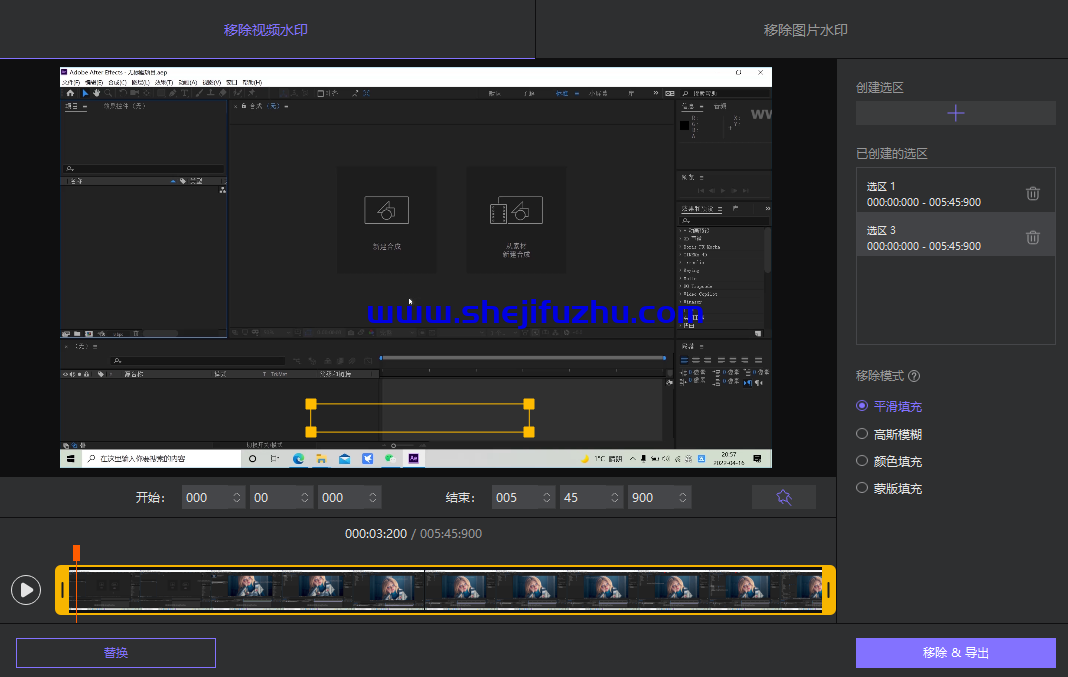Click the 结束 time field showing 900
This screenshot has height=677, width=1068.
point(659,498)
